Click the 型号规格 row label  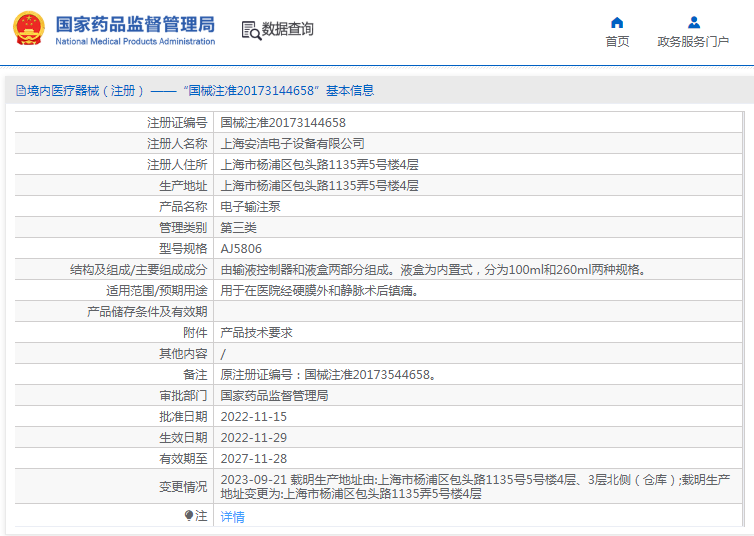[183, 249]
